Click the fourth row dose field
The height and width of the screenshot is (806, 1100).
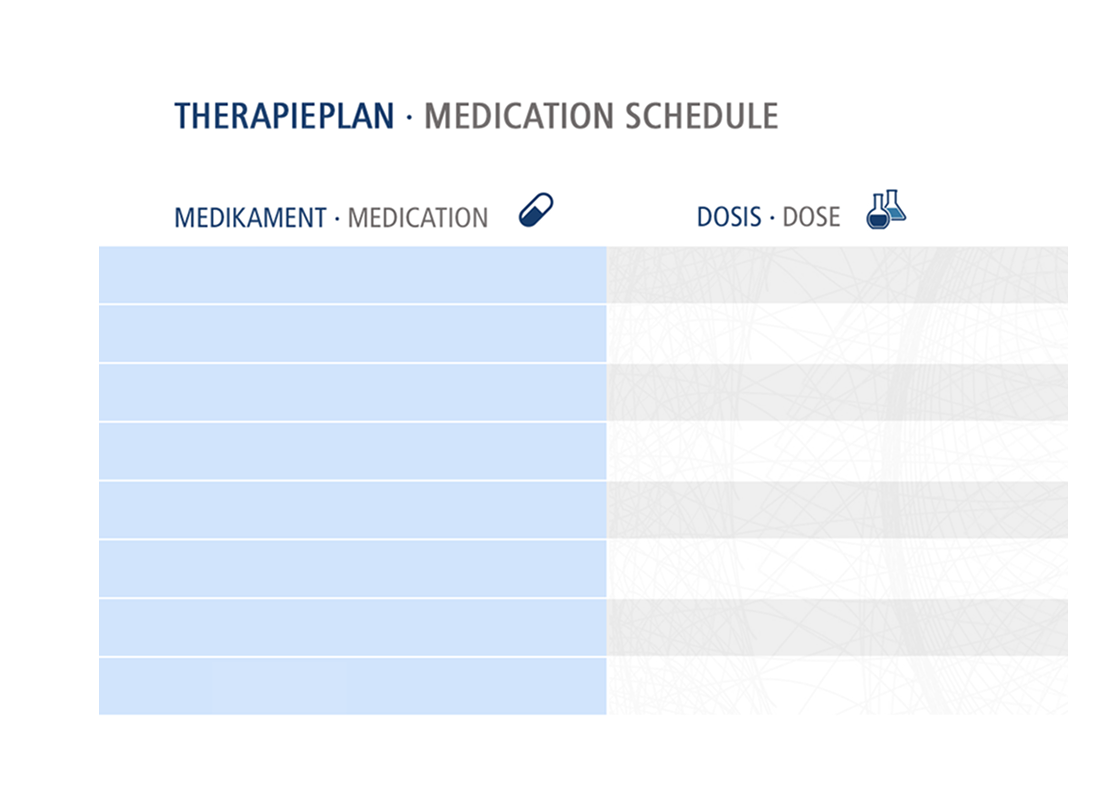tap(837, 451)
